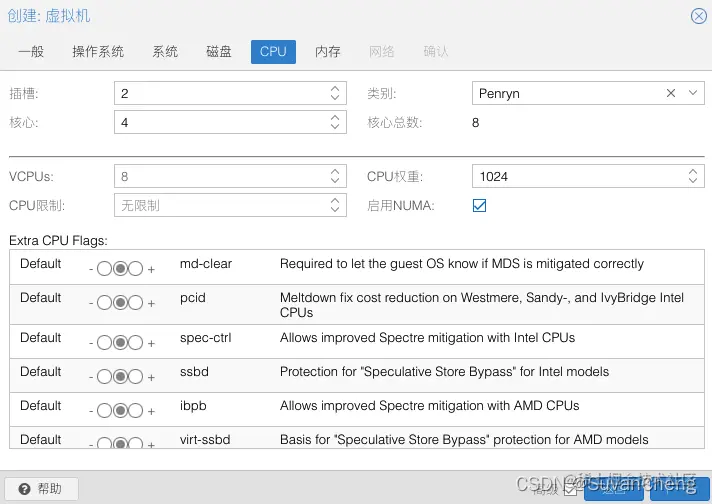
Task: Click the question mark icon on 帮助
Action: pos(25,489)
